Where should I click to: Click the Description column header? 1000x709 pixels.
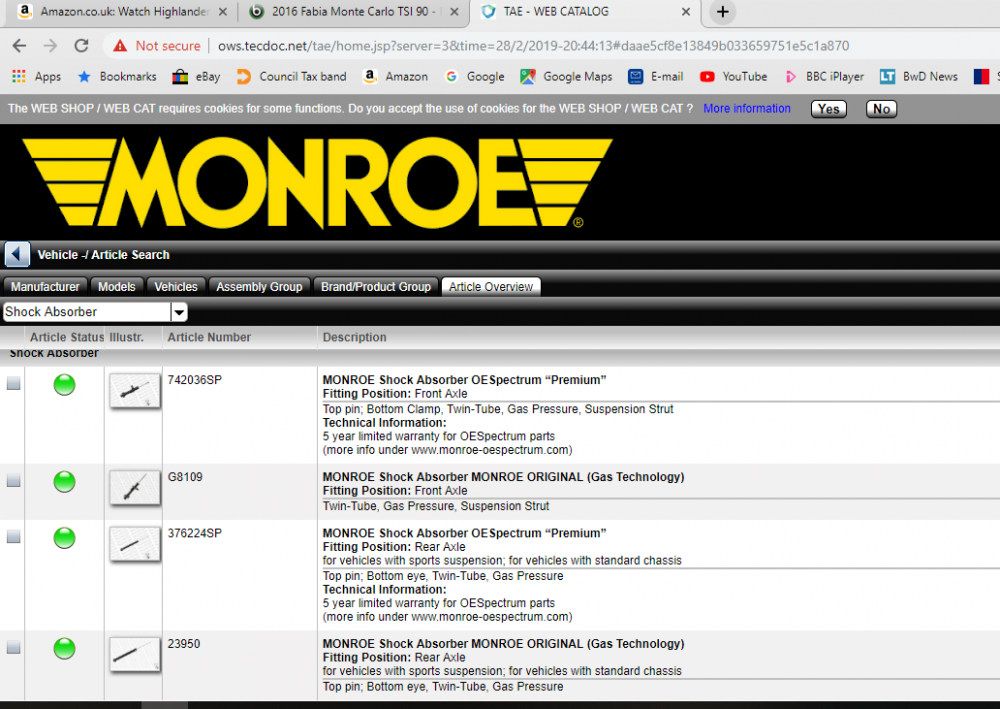tap(355, 337)
